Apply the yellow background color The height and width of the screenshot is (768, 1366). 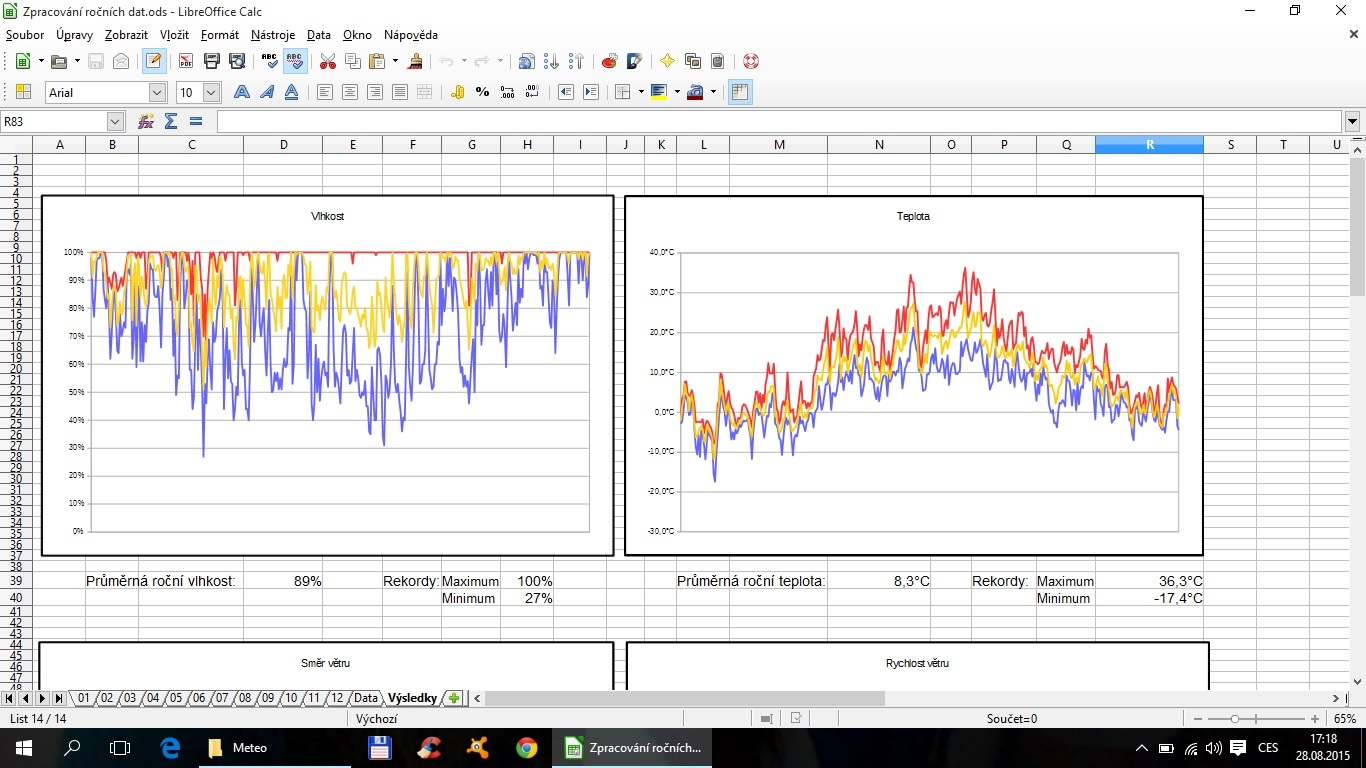coord(659,92)
